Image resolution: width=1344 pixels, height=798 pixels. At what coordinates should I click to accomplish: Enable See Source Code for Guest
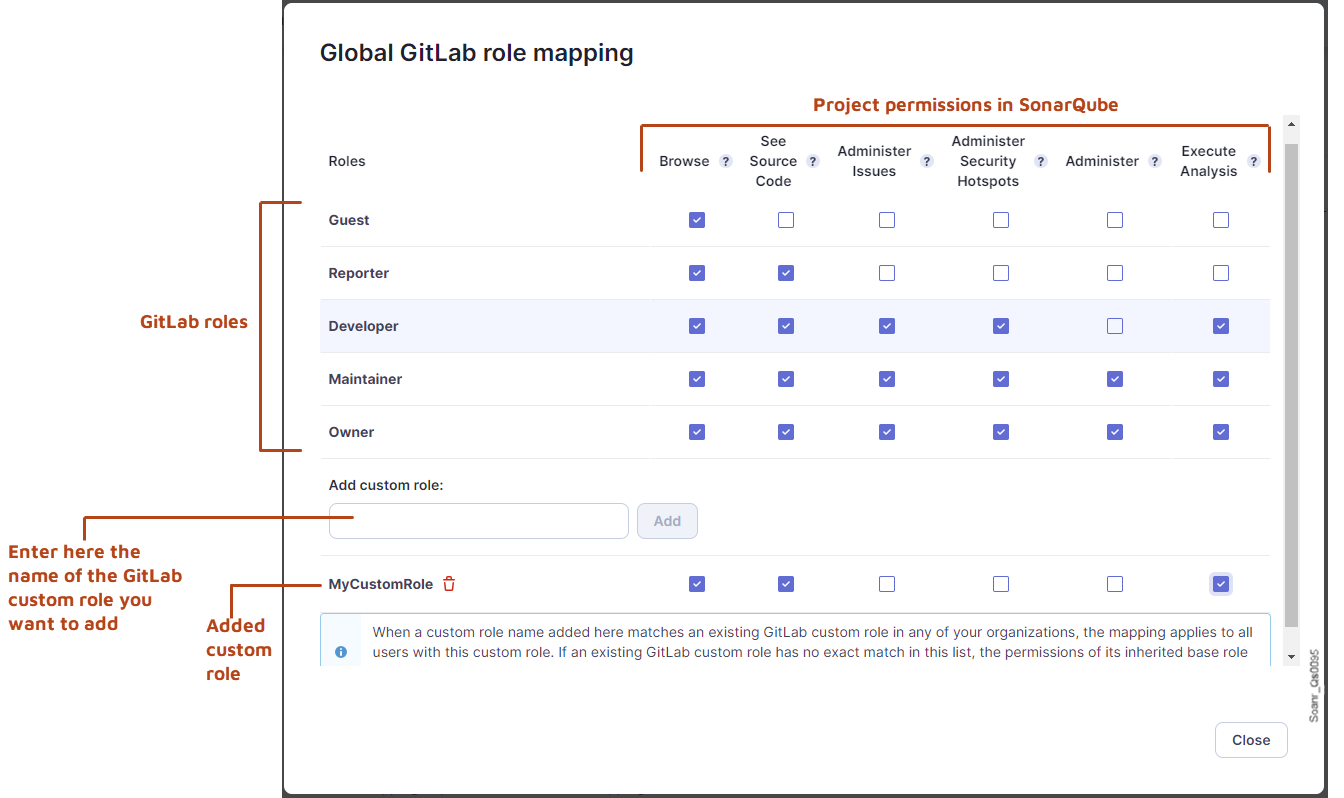pos(786,219)
